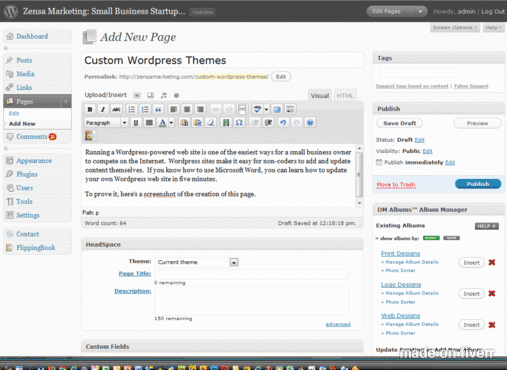Preview the page
This screenshot has width=507, height=370.
click(477, 123)
